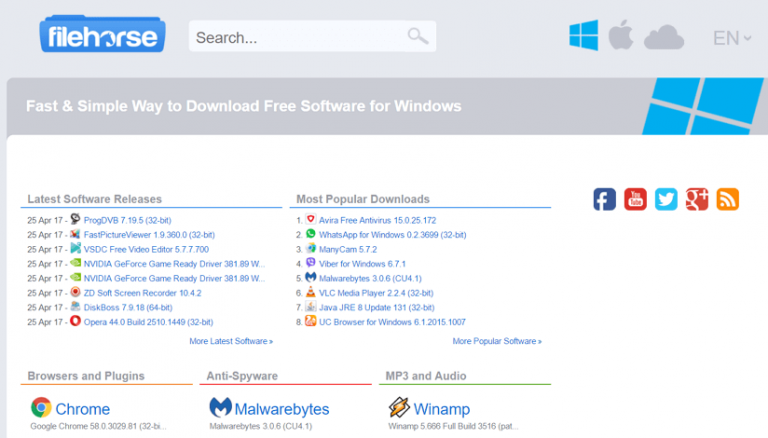Click the VSDC Free Video Editor icon
The image size is (768, 438).
75,248
